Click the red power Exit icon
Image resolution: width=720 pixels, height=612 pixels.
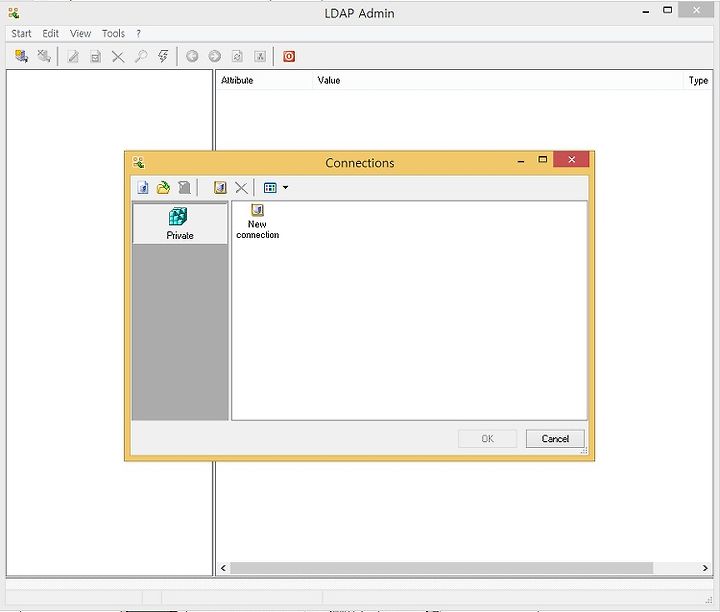tap(289, 56)
